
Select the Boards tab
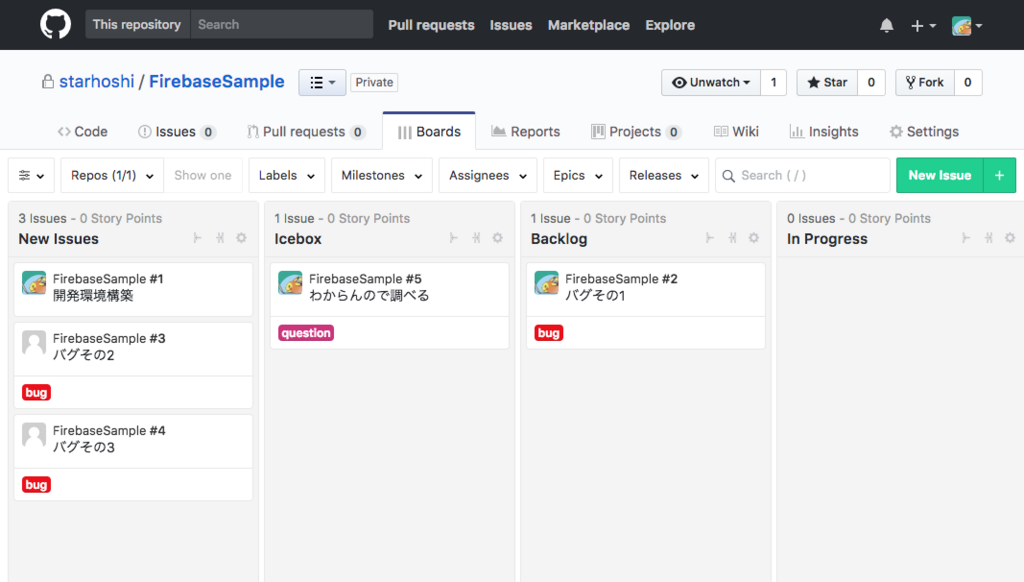(x=429, y=131)
